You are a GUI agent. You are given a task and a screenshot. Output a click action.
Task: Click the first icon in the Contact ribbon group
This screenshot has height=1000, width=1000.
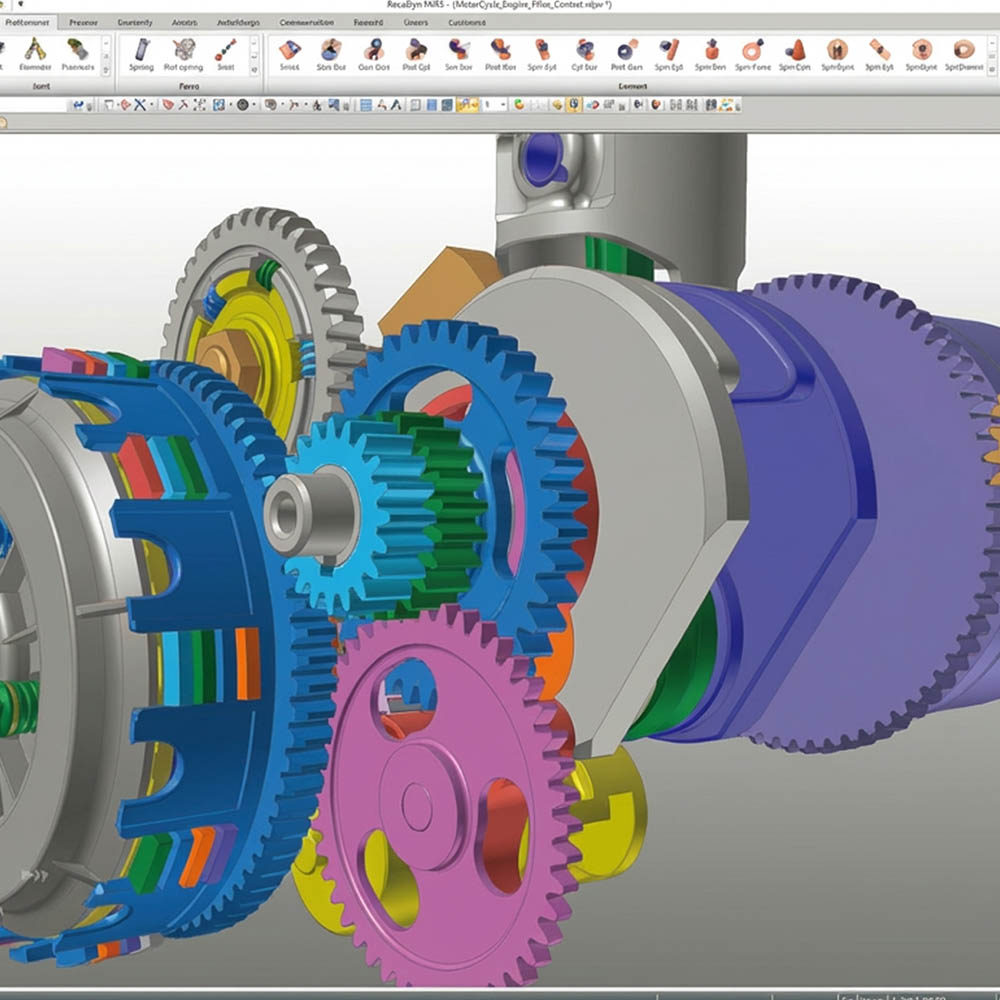(x=289, y=50)
